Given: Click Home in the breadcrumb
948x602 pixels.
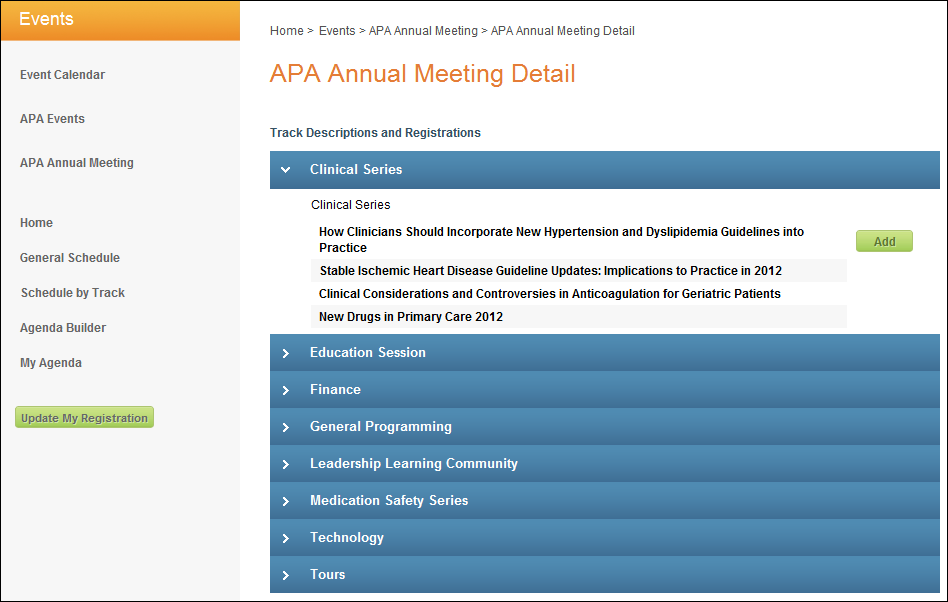Looking at the screenshot, I should click(287, 31).
